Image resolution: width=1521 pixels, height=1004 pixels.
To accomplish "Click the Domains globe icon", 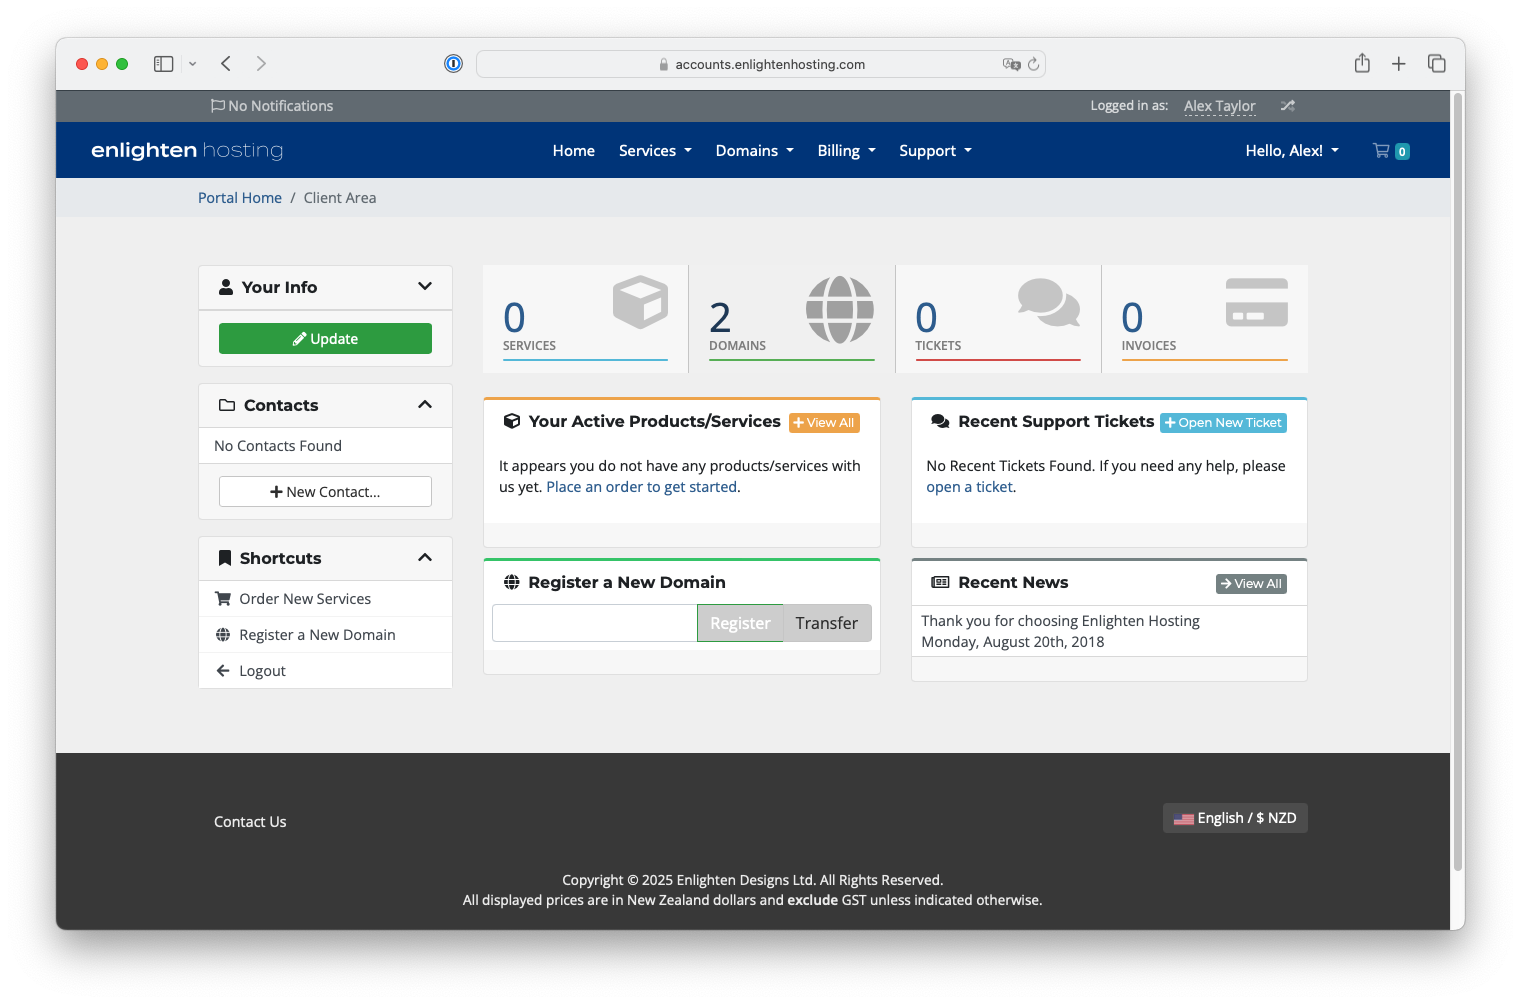I will pyautogui.click(x=840, y=310).
